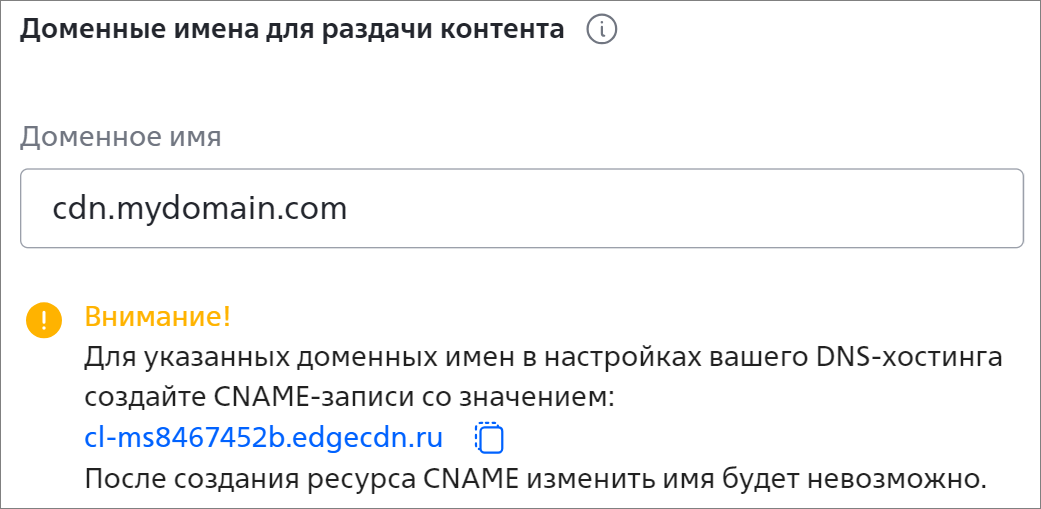Place cursor on cdn.mydomain.com text
Screen dimensions: 1041x509
click(200, 210)
